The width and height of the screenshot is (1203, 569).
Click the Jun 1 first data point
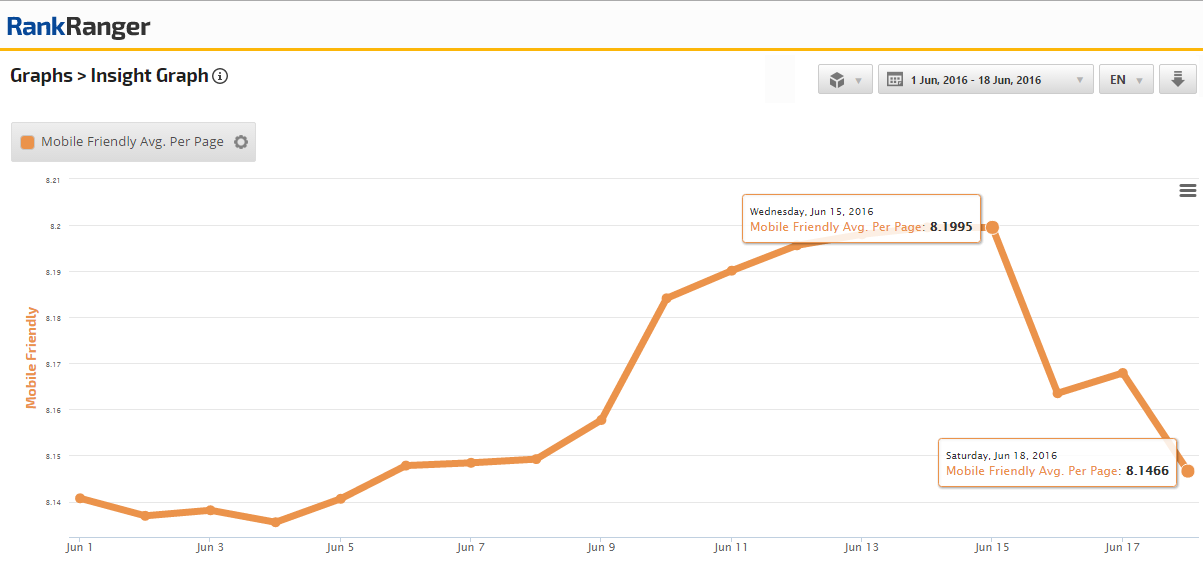pyautogui.click(x=80, y=498)
